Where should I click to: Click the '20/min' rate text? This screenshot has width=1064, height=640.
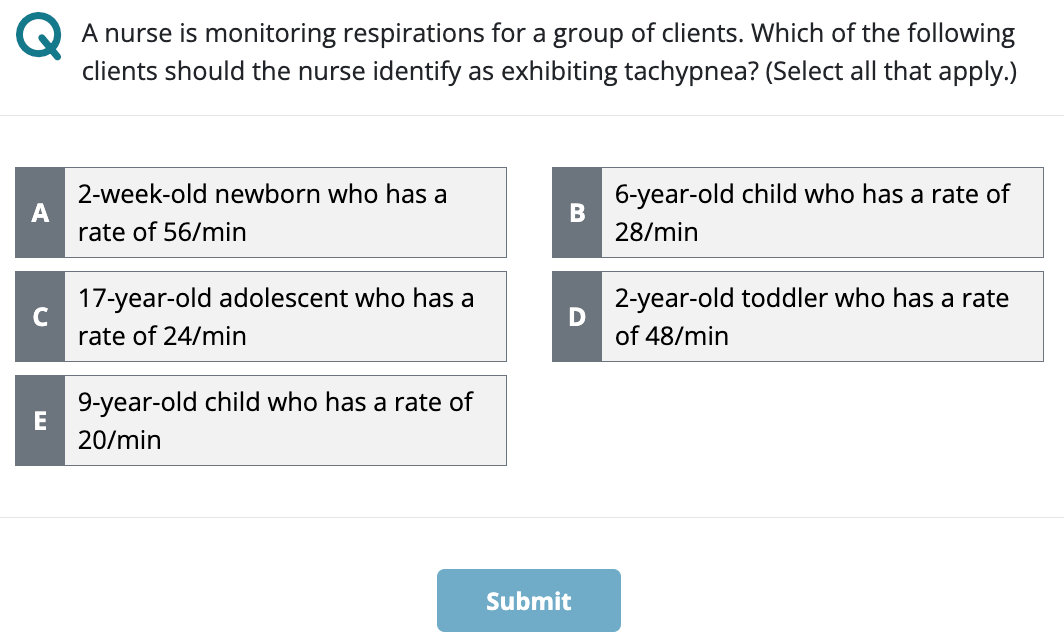pos(119,440)
